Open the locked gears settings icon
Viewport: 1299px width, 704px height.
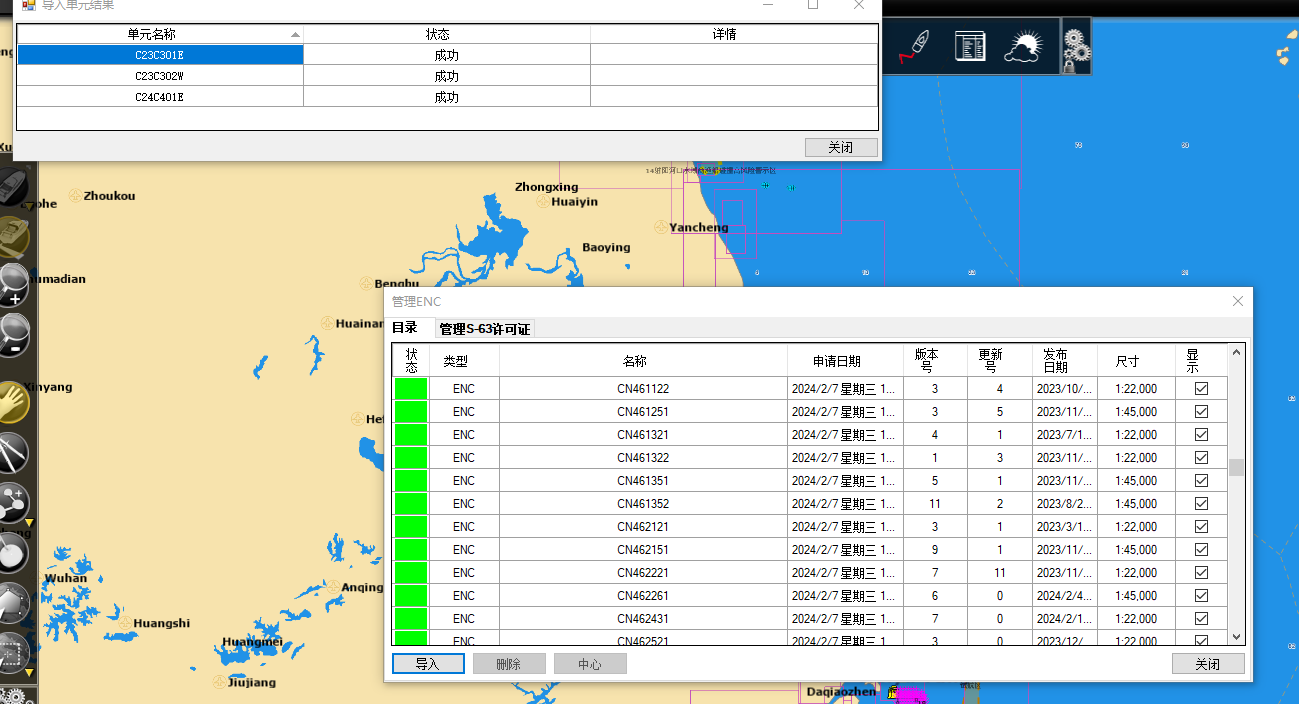pyautogui.click(x=1076, y=48)
